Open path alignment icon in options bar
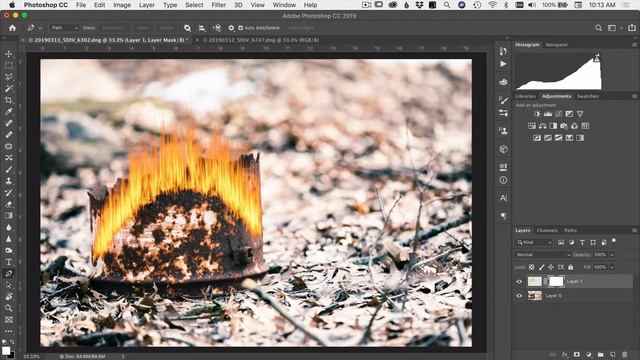 coord(202,28)
